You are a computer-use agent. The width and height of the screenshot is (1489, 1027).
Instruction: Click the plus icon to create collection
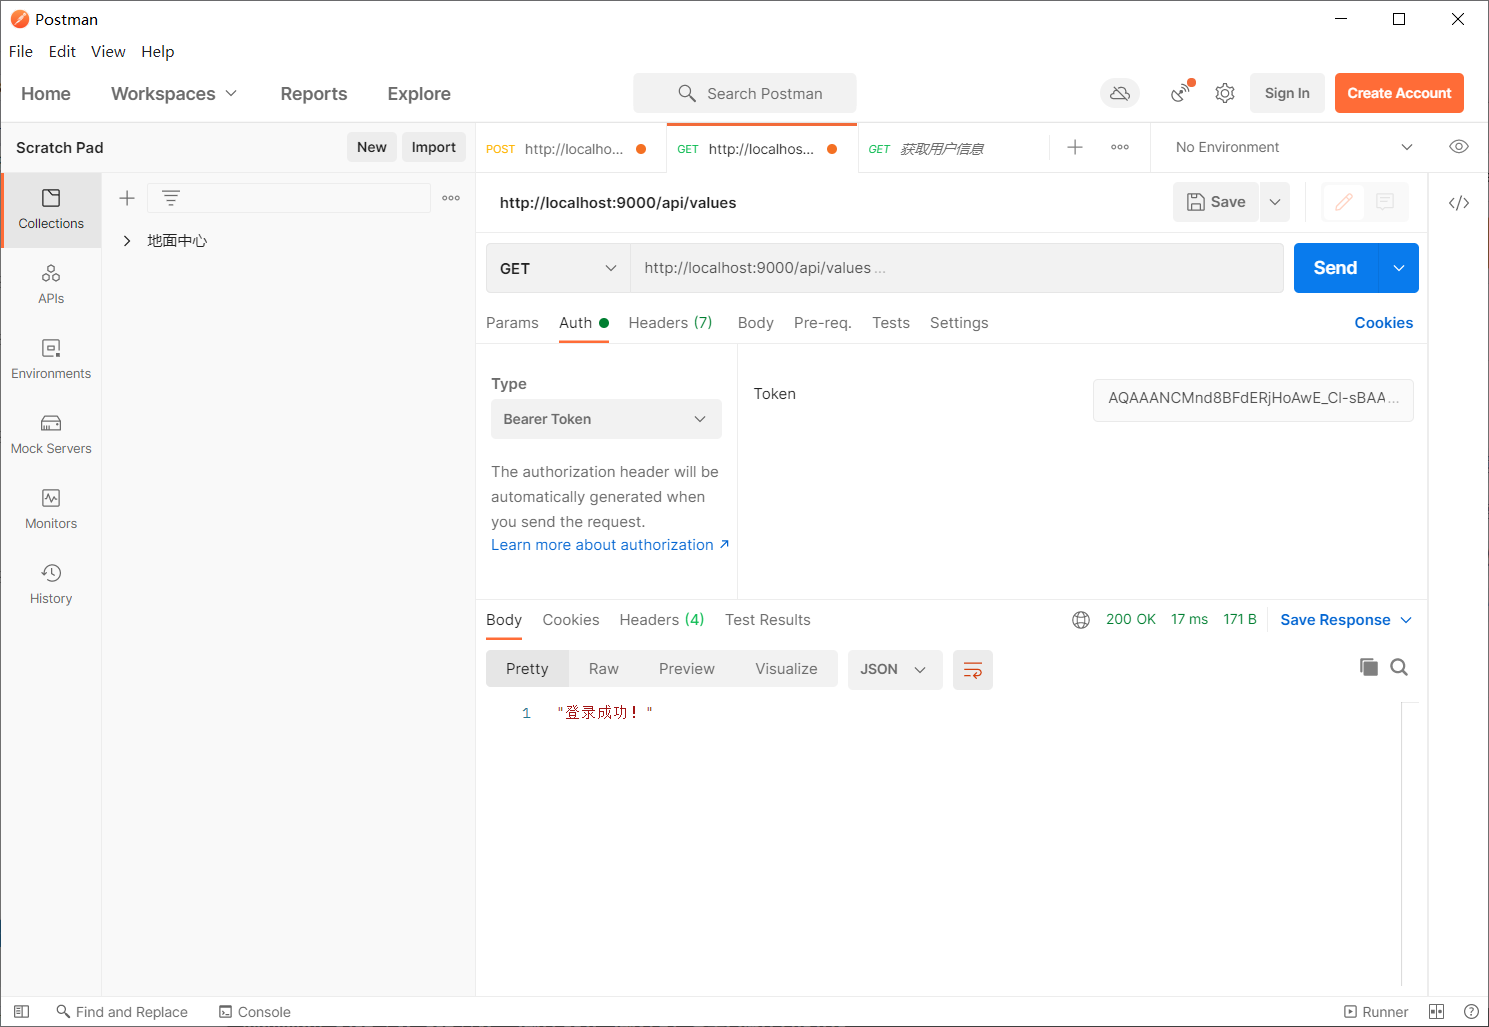point(127,198)
